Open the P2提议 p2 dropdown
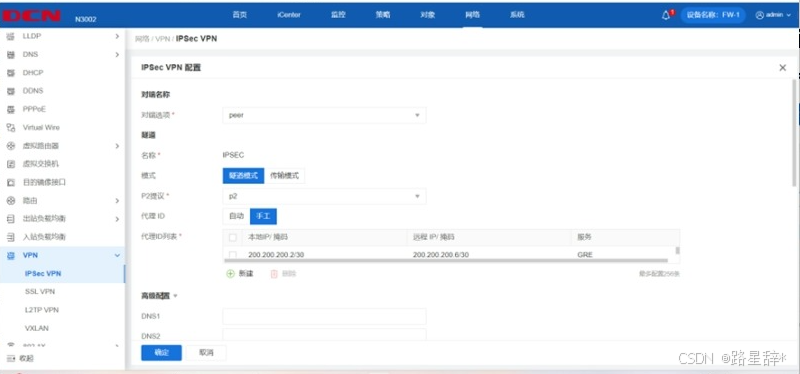The image size is (800, 374). coord(324,196)
